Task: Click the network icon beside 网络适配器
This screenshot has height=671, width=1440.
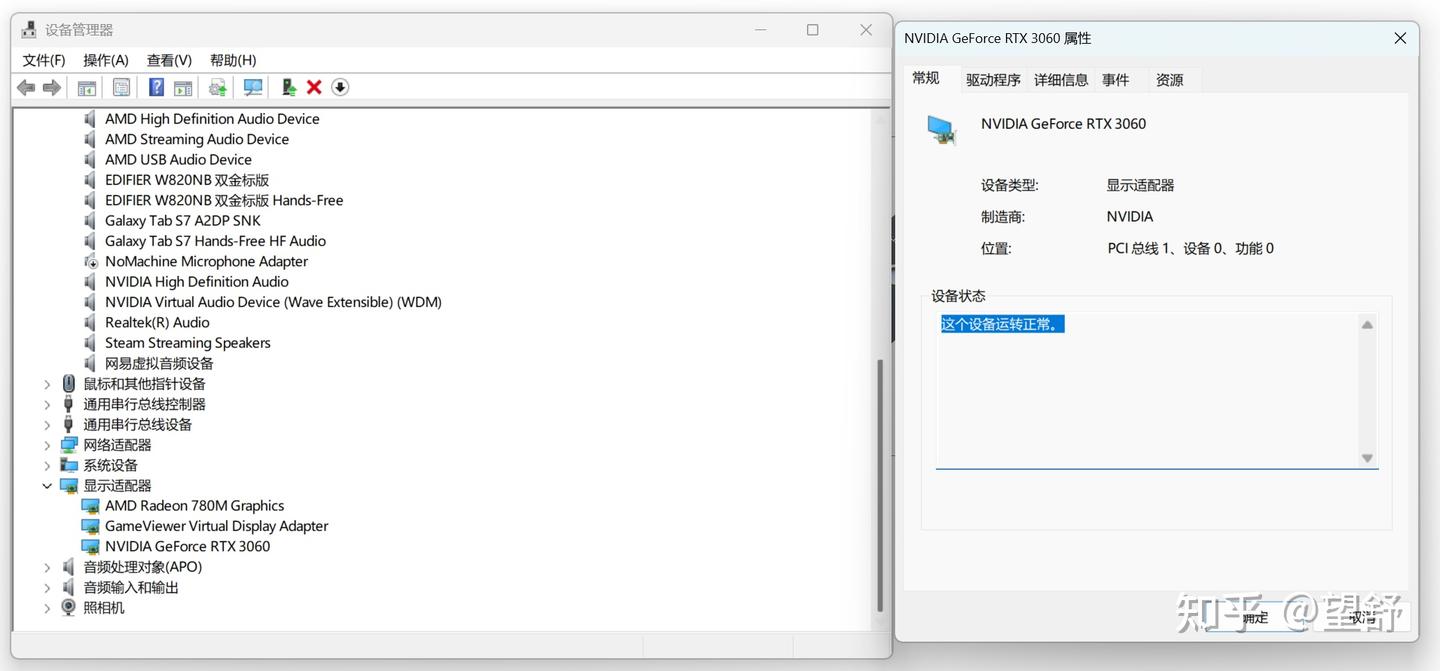Action: tap(69, 445)
